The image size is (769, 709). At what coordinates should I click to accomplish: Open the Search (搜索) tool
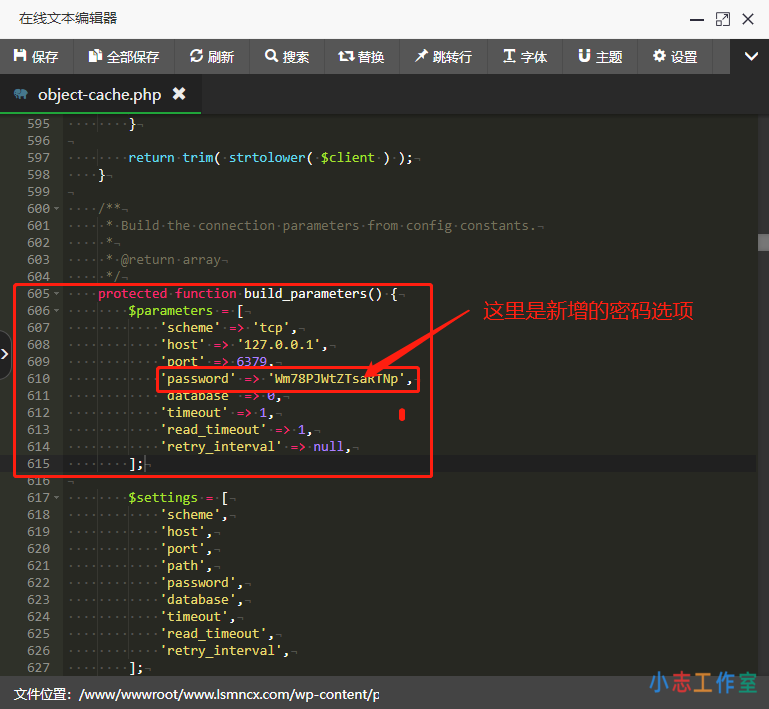[287, 57]
